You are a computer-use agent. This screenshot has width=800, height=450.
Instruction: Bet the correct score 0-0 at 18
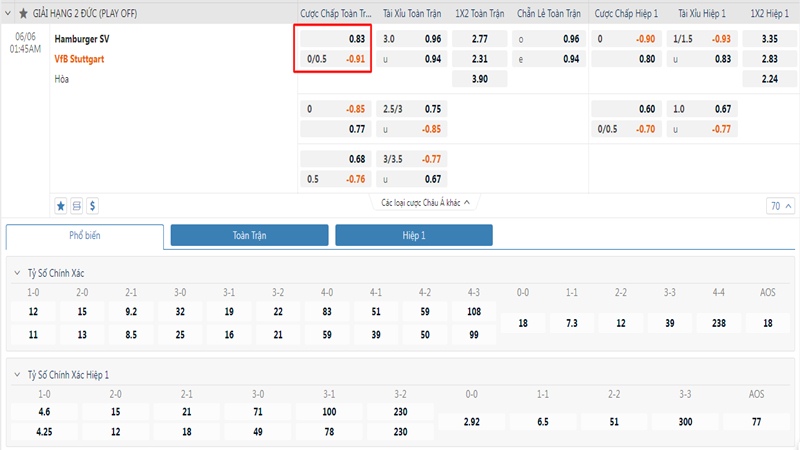[523, 323]
